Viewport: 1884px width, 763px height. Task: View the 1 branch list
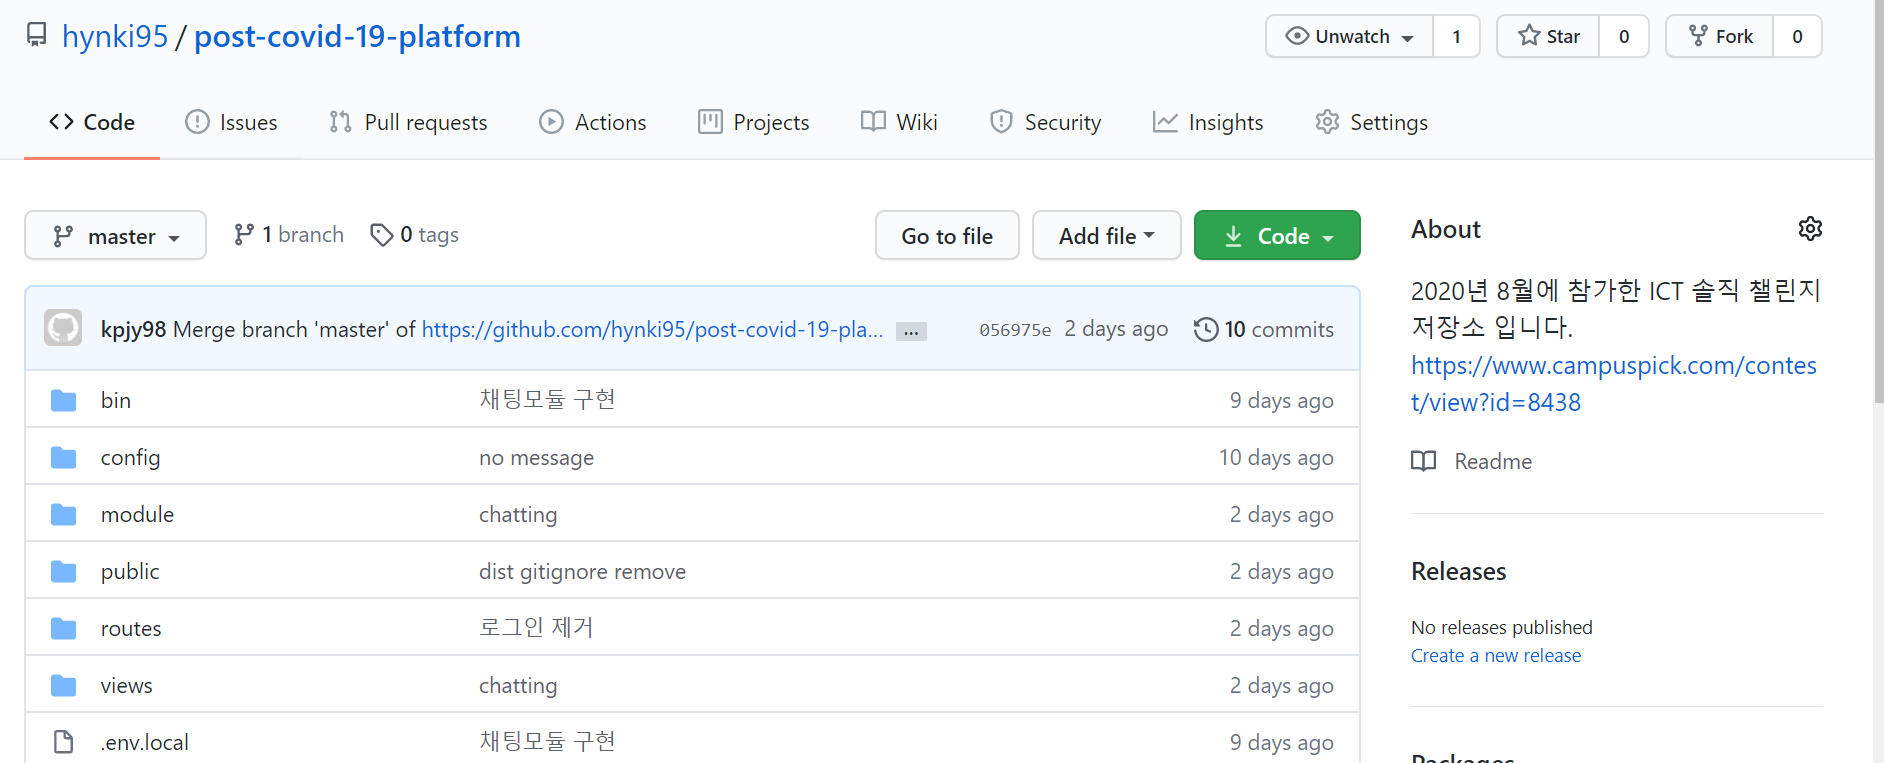point(288,235)
